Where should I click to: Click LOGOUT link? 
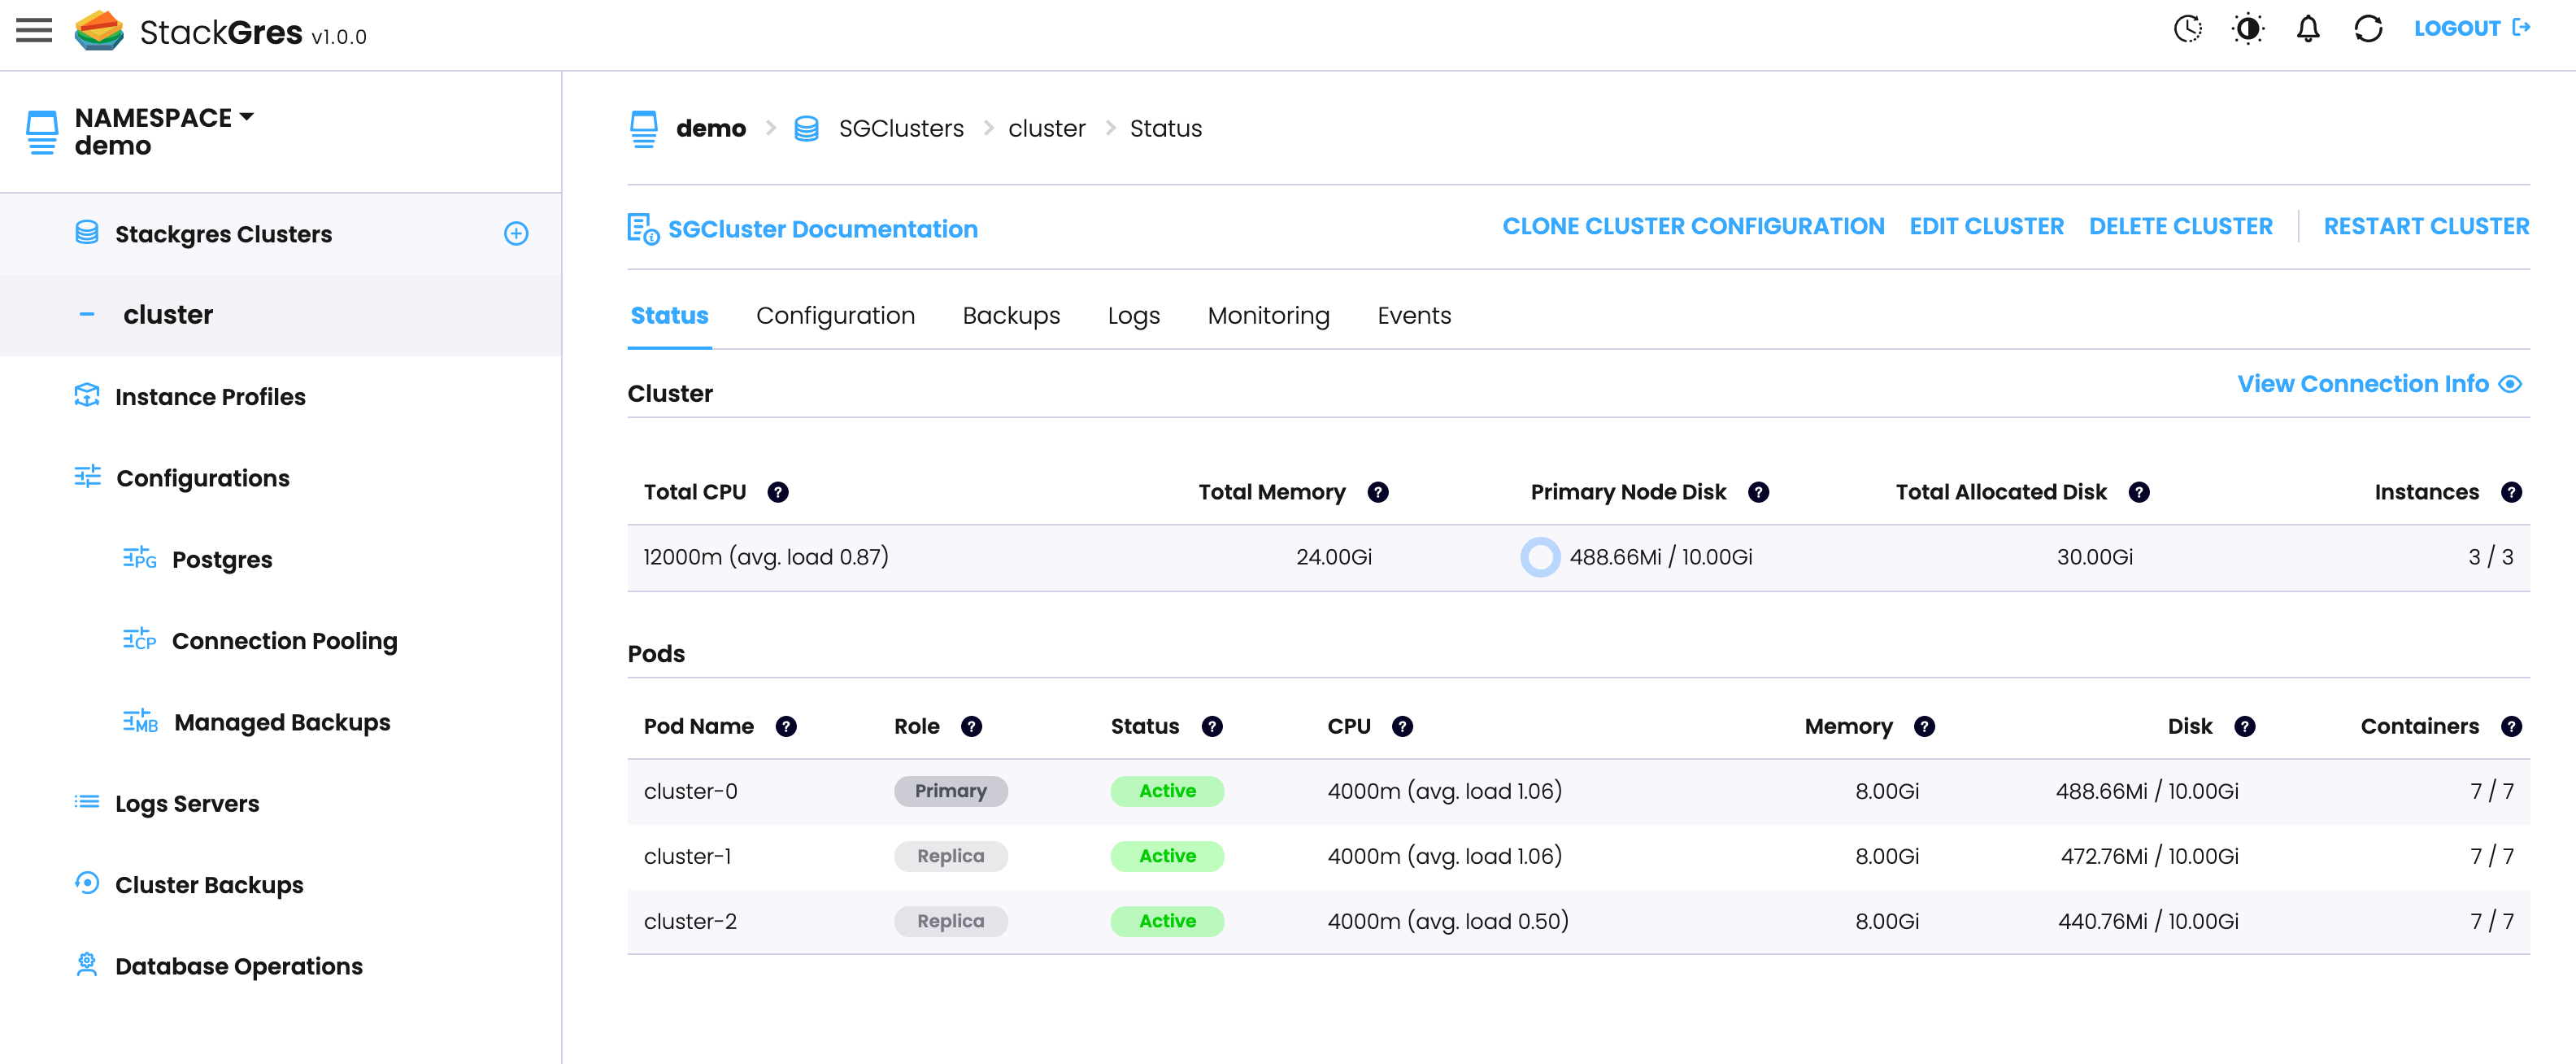2472,29
